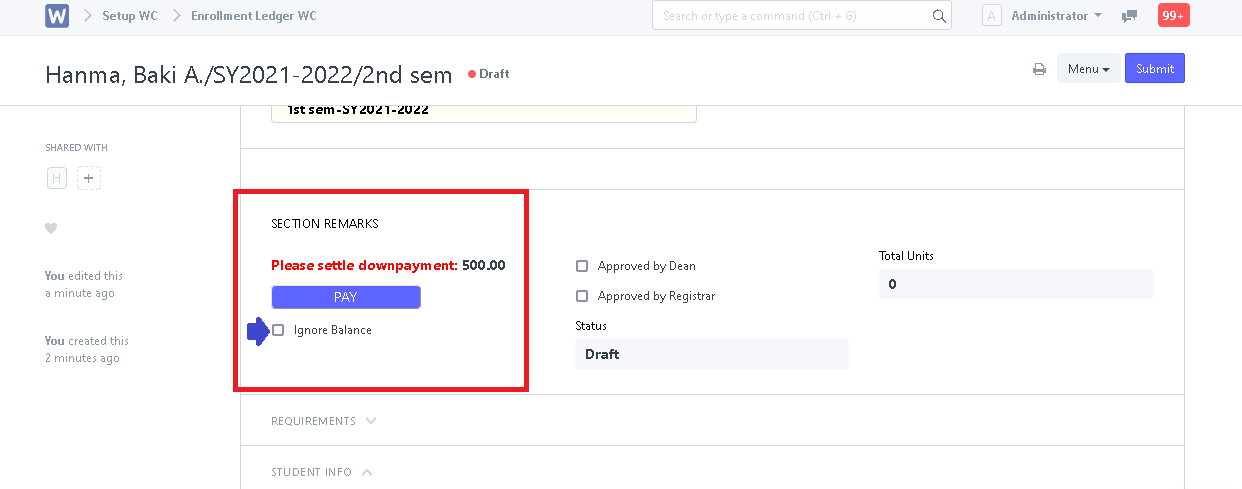Open the Menu dropdown
1242x489 pixels.
[1088, 69]
